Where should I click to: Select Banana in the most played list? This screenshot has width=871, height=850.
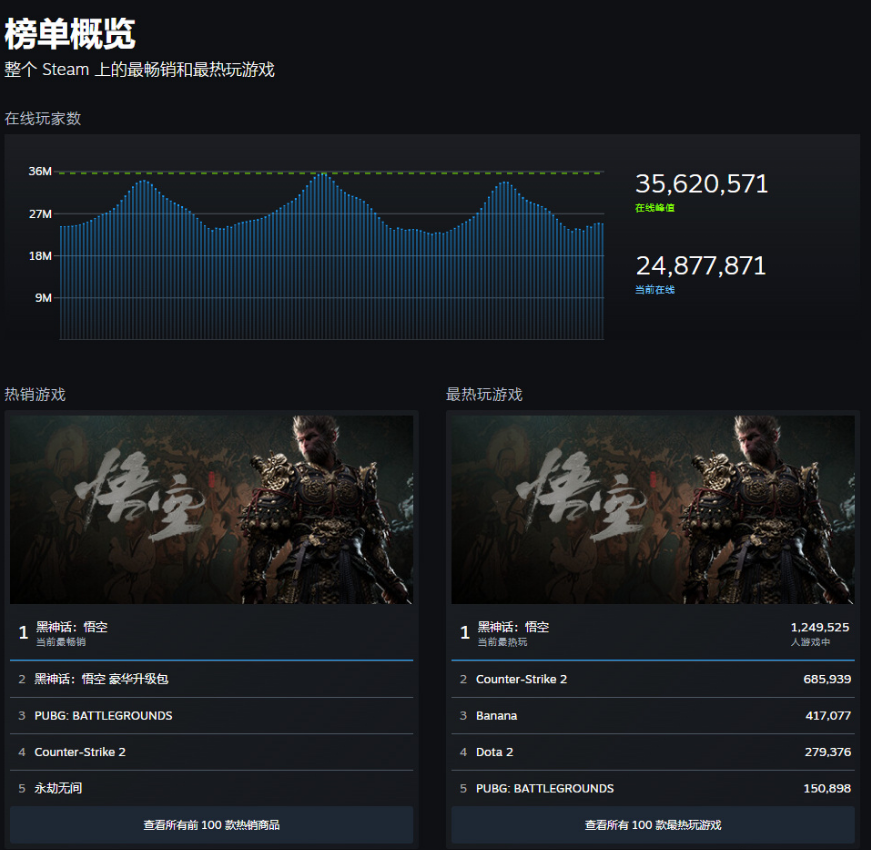[653, 716]
